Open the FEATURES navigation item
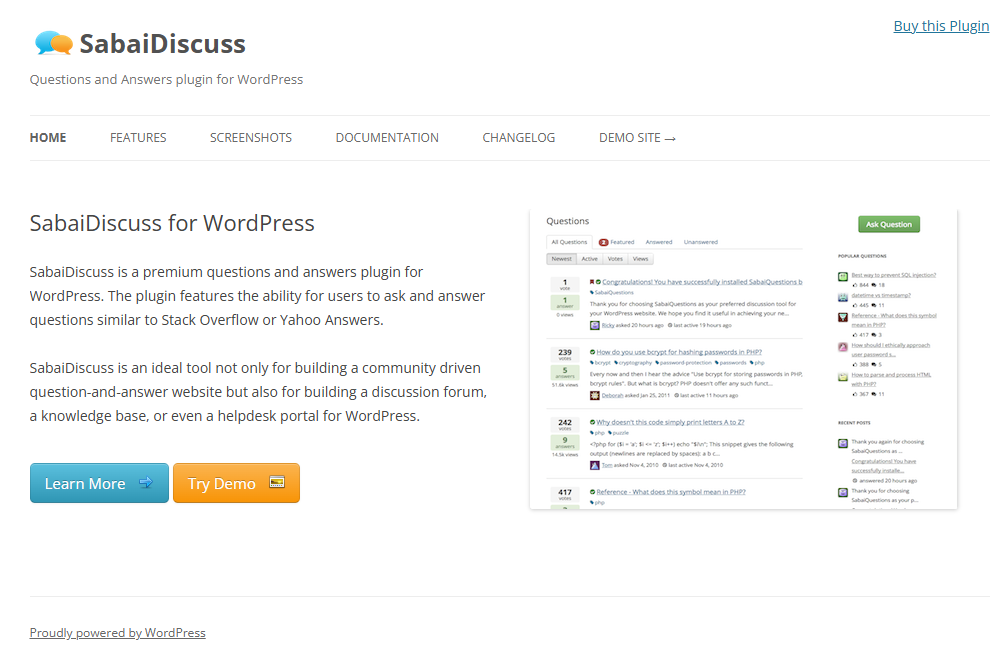The width and height of the screenshot is (1003, 652). (138, 138)
